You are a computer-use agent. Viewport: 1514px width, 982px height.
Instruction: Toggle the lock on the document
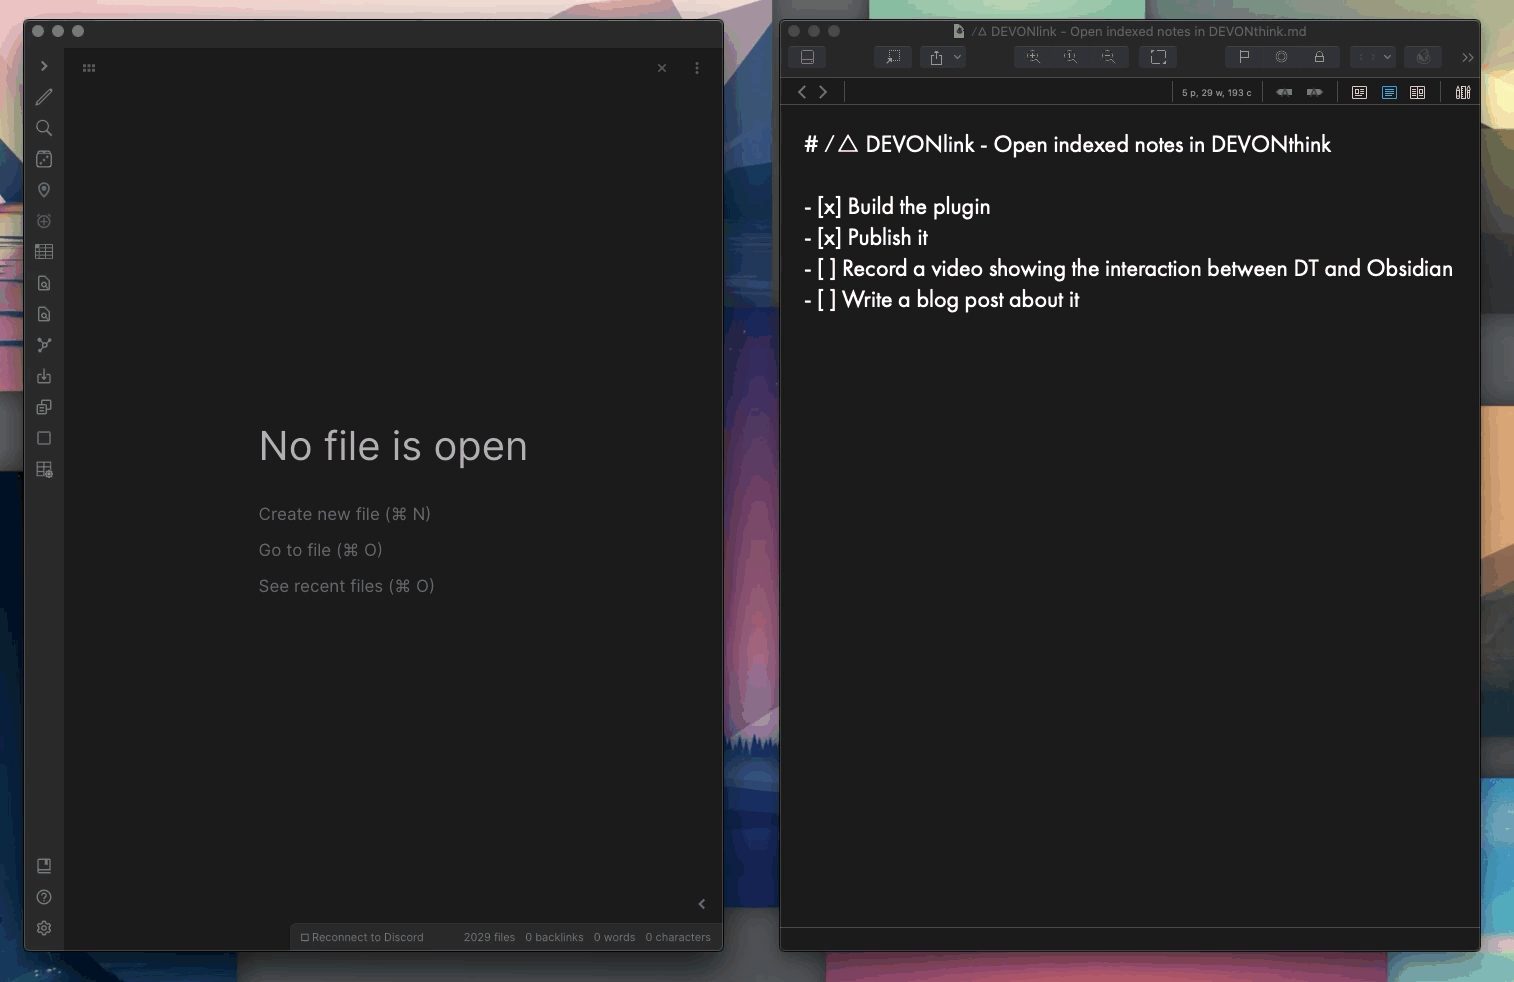coord(1319,57)
